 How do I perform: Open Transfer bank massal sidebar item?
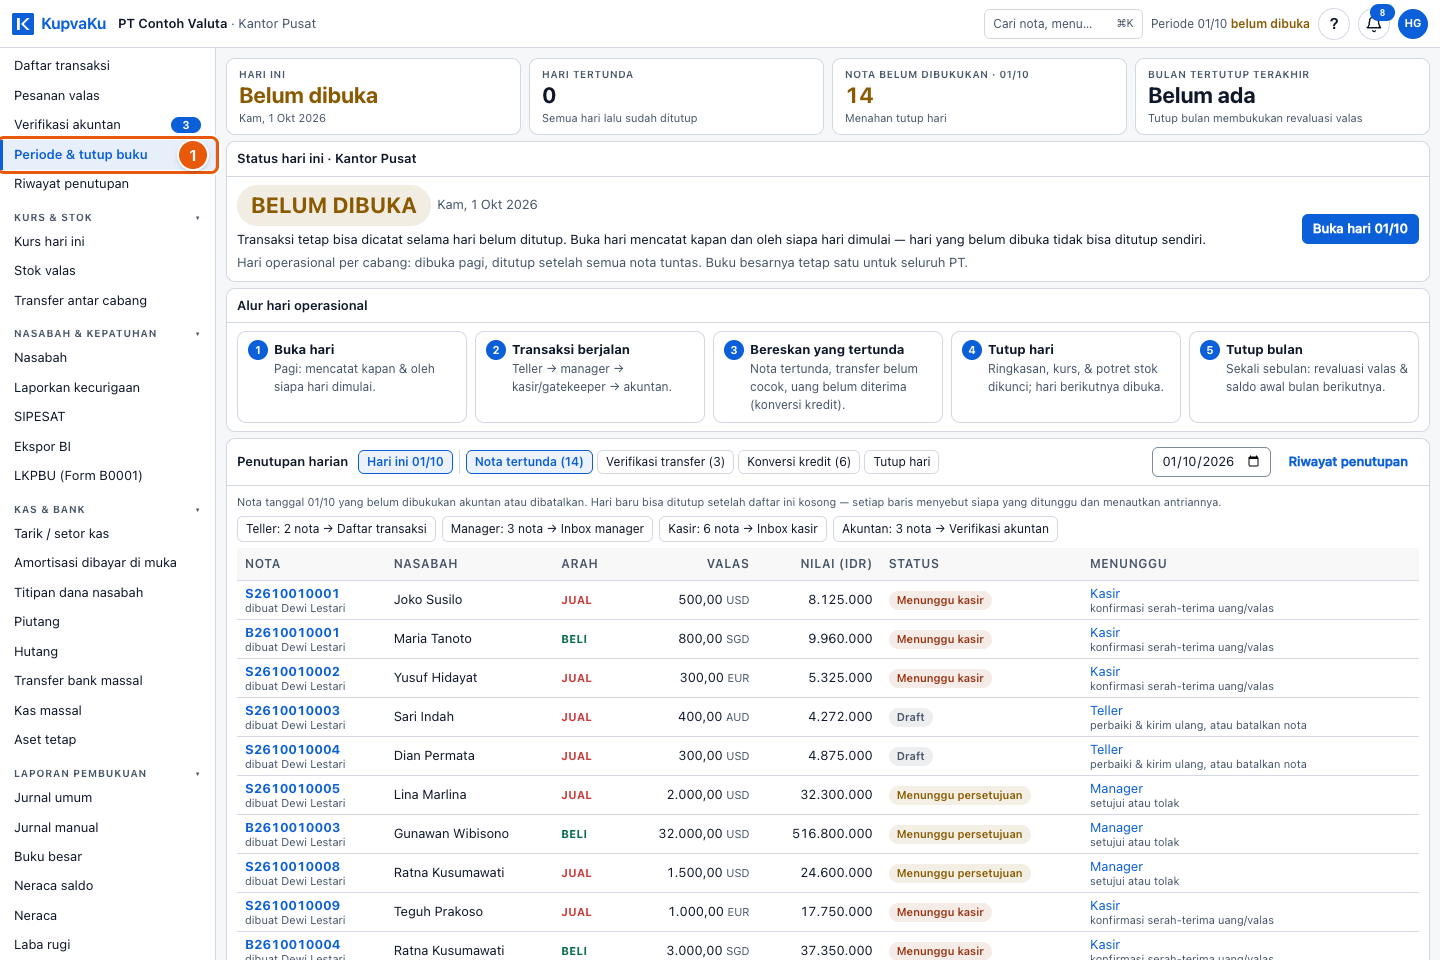[108, 681]
